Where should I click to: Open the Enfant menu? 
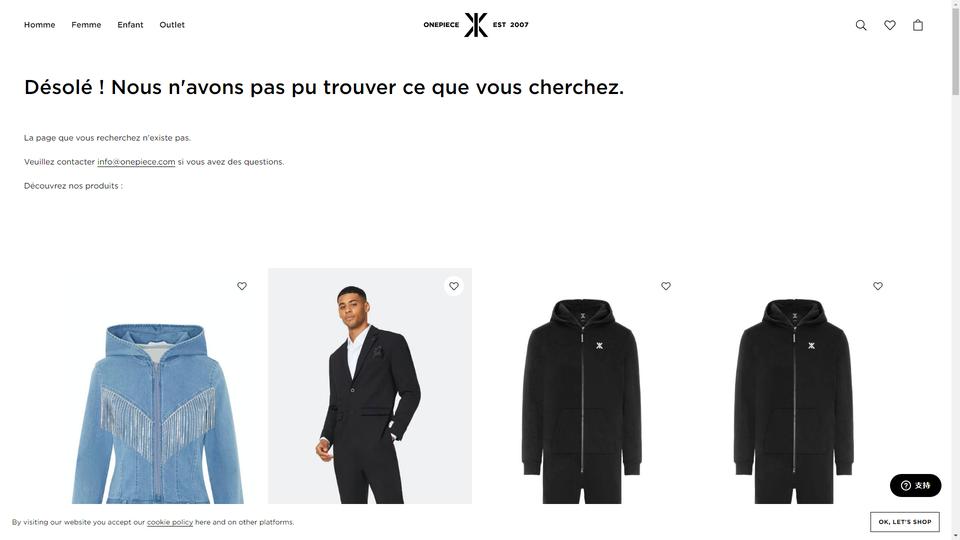point(130,24)
